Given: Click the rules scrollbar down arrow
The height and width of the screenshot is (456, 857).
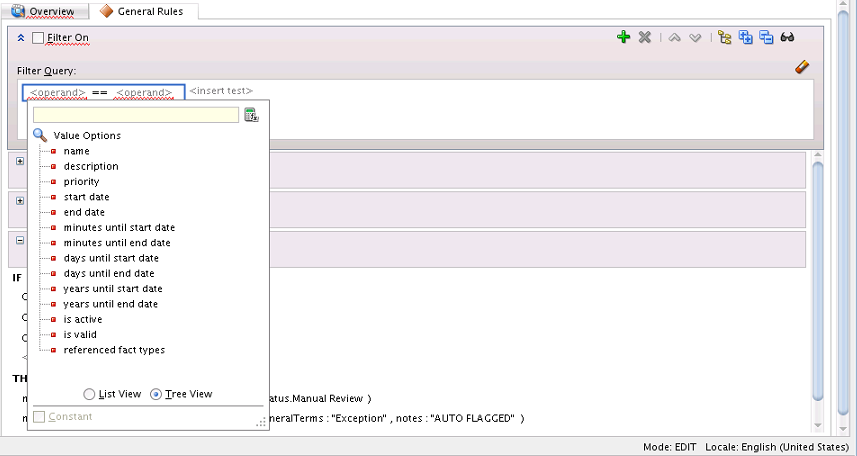Looking at the screenshot, I should [x=818, y=425].
